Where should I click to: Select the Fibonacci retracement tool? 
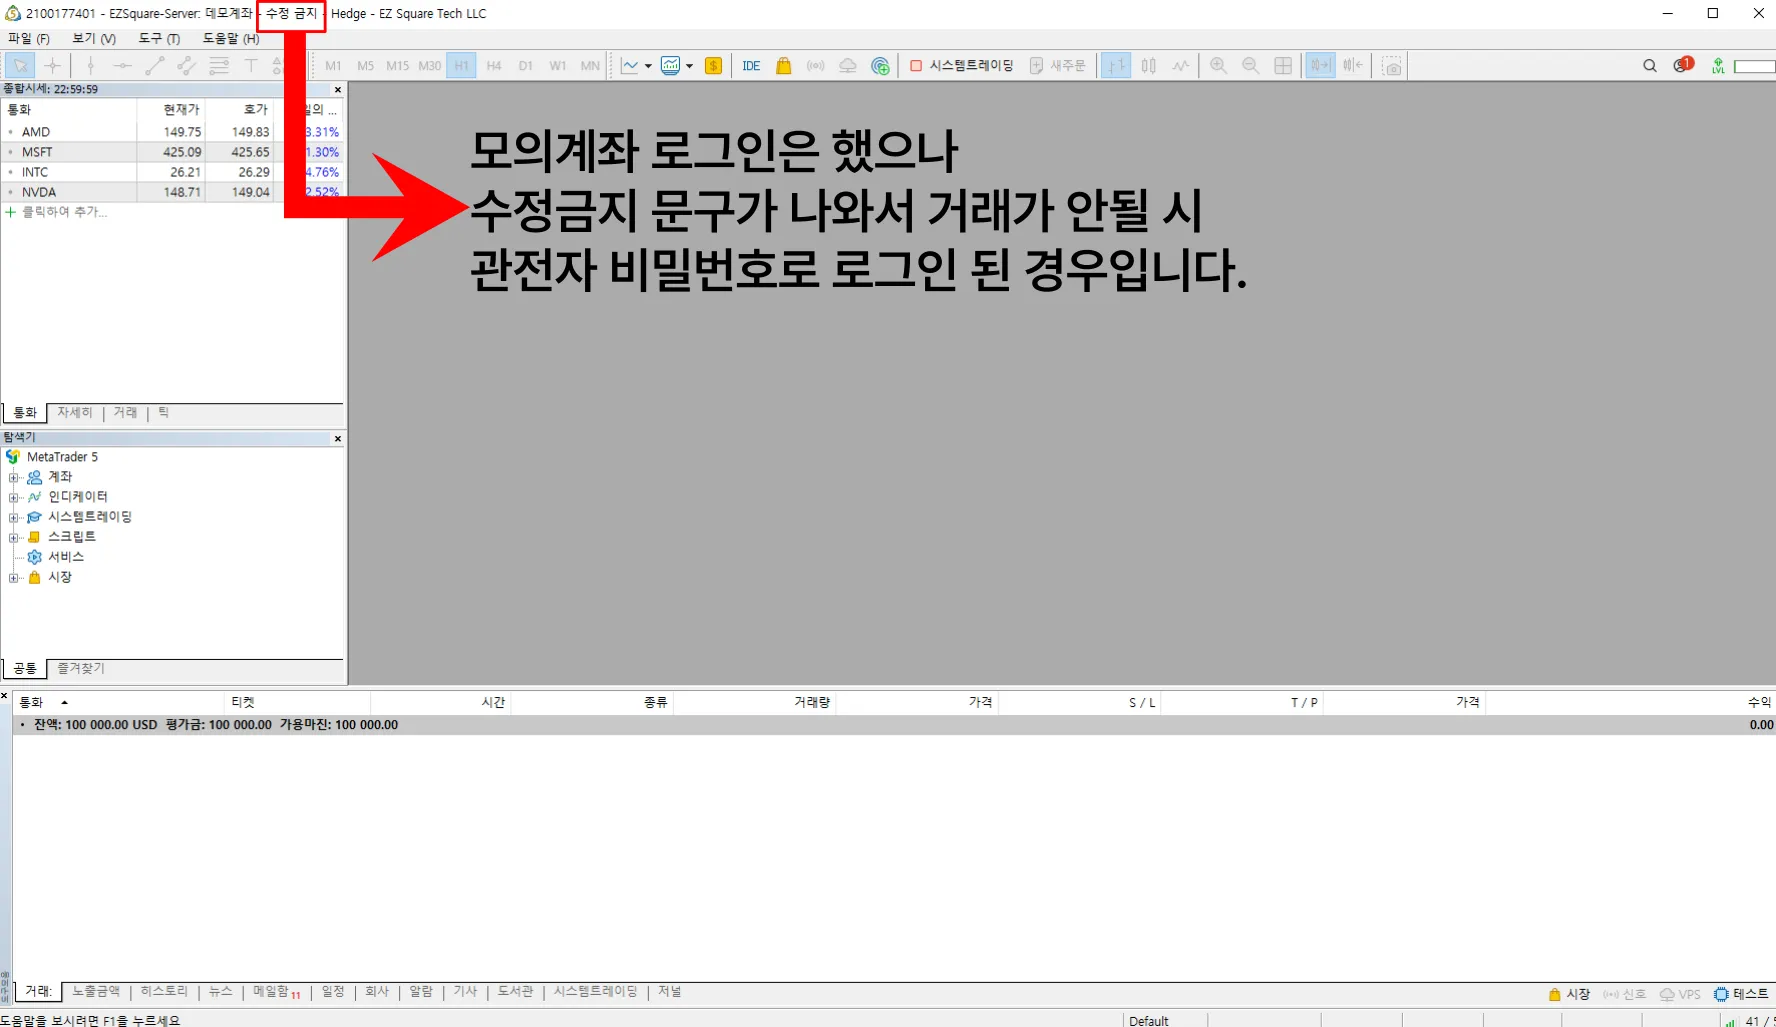tap(219, 66)
